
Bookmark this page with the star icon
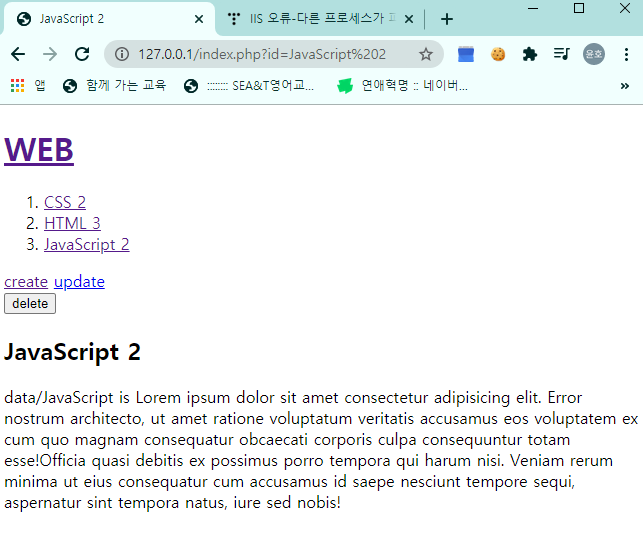[426, 54]
